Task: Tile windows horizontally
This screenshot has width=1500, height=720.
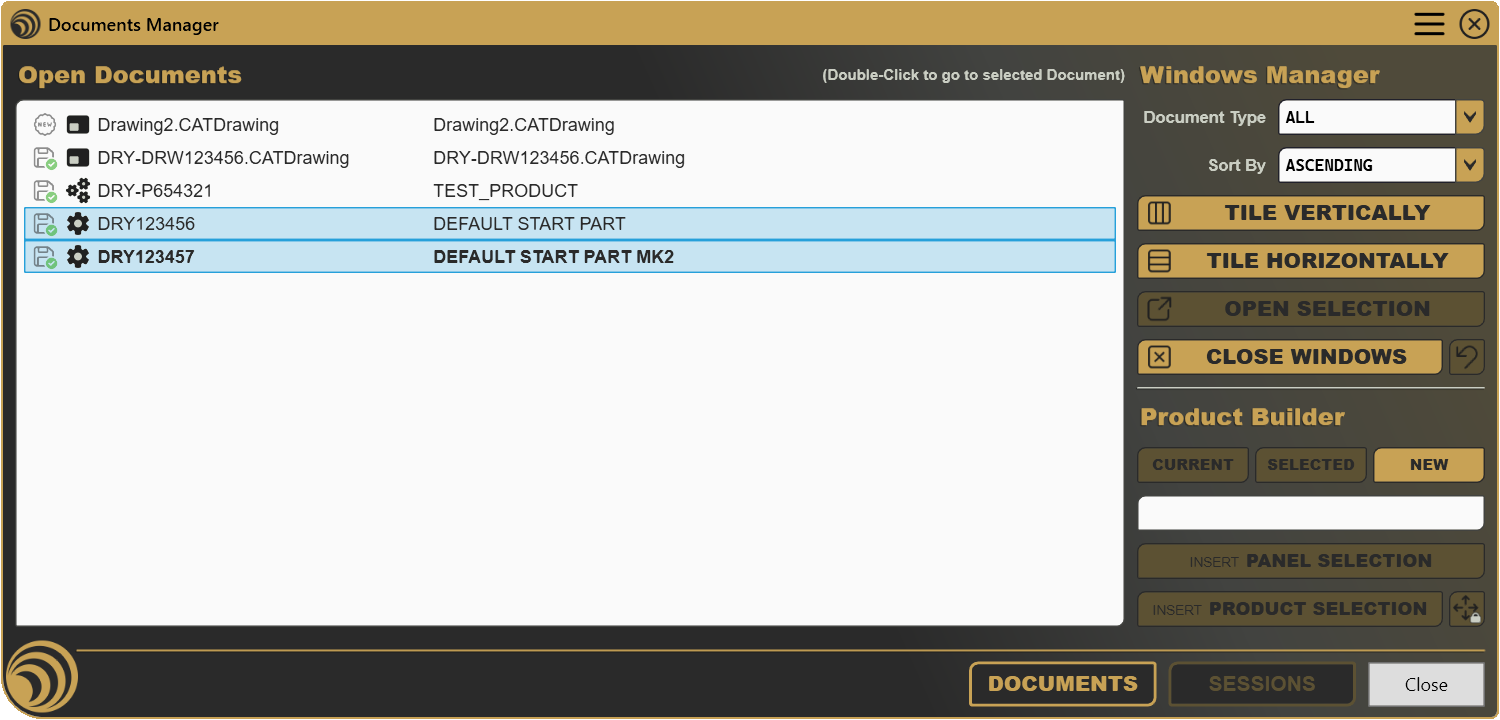Action: coord(1311,261)
